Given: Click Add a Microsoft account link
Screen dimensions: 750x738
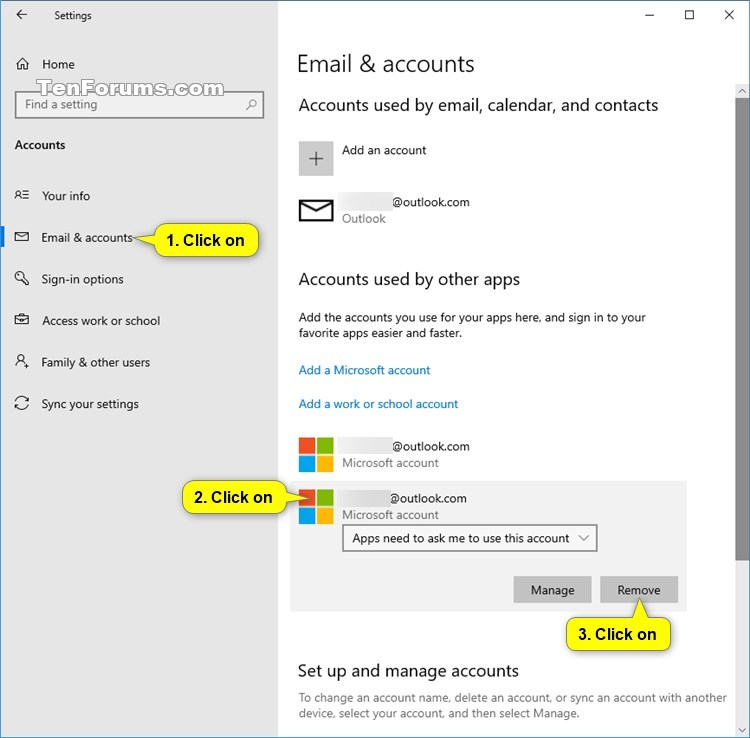Looking at the screenshot, I should pyautogui.click(x=364, y=370).
